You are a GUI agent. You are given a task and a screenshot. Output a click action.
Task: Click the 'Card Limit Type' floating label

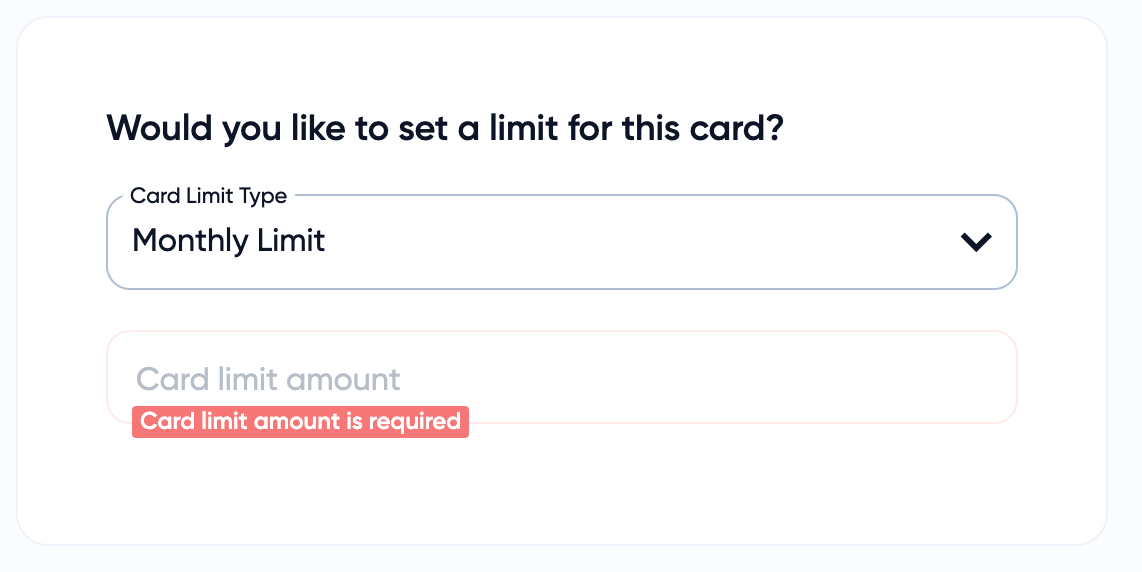[208, 196]
